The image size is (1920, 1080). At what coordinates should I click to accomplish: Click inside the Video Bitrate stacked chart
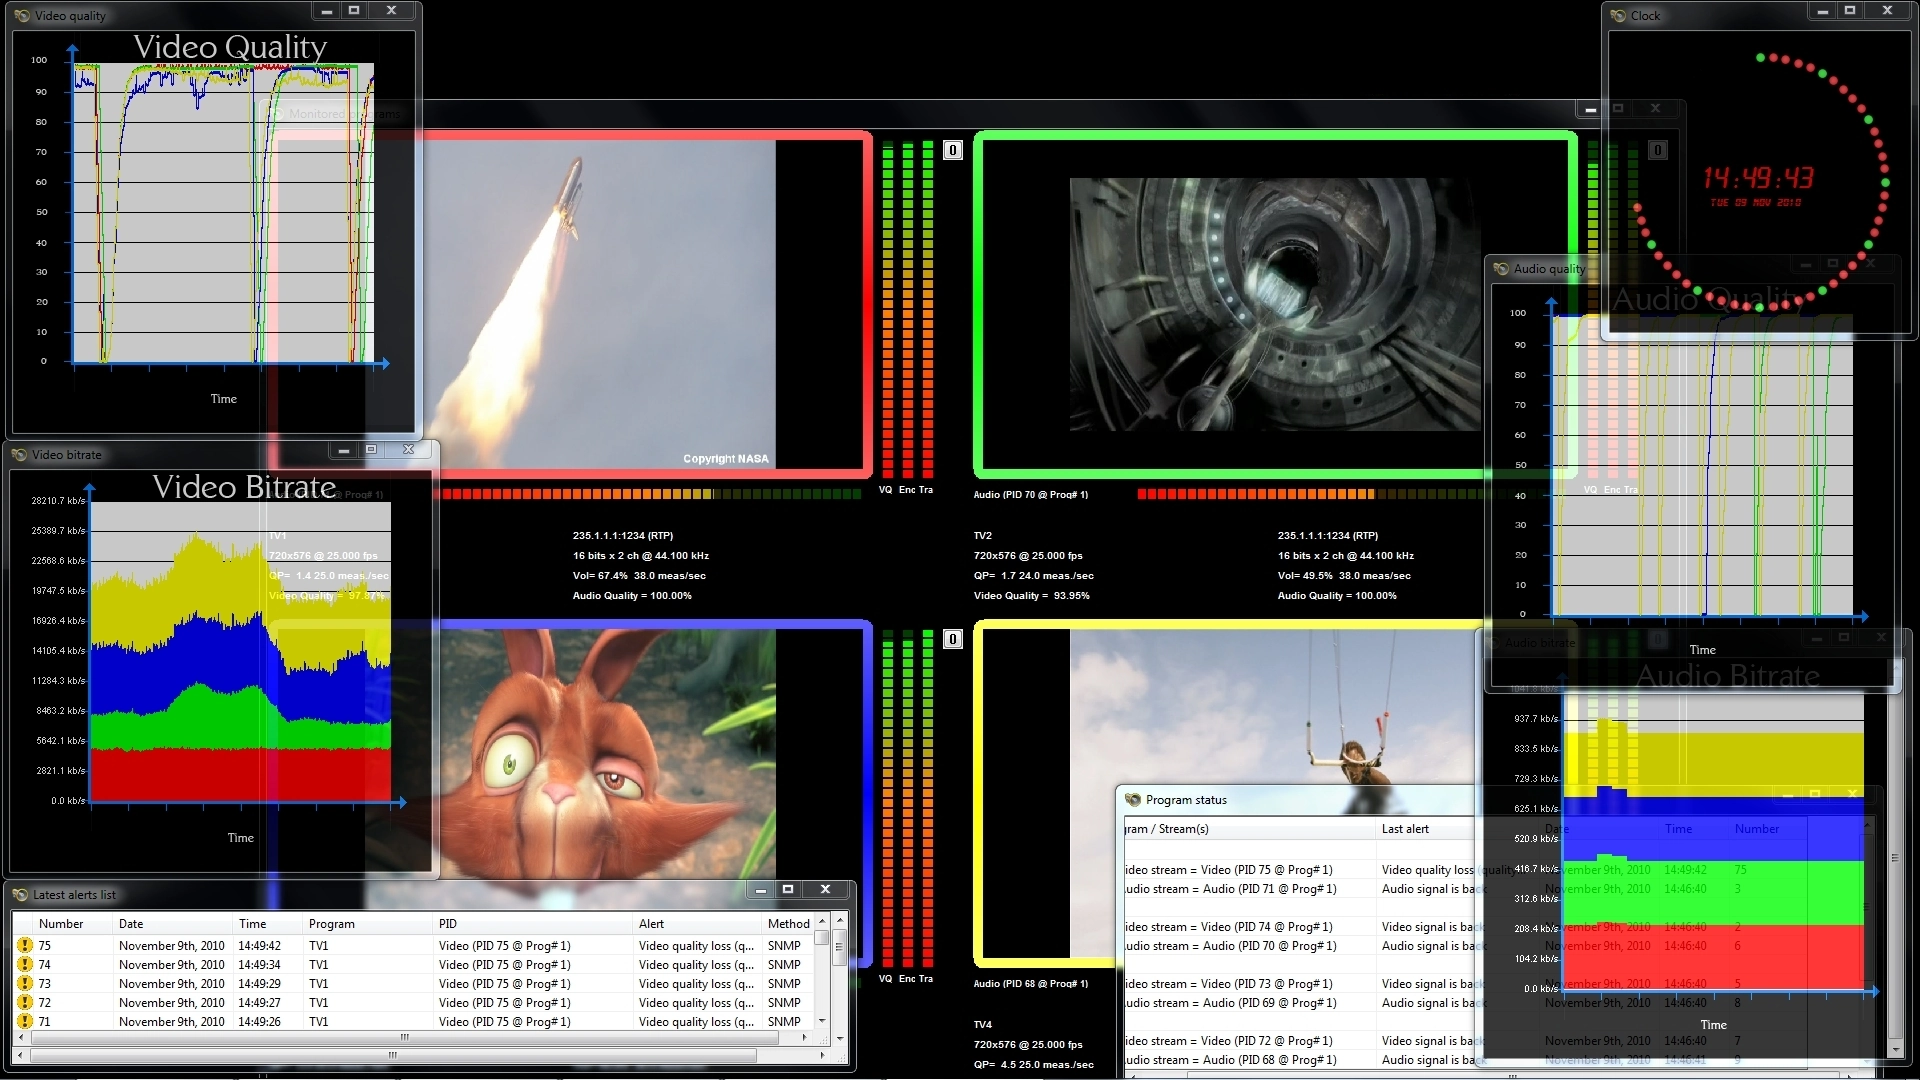240,652
